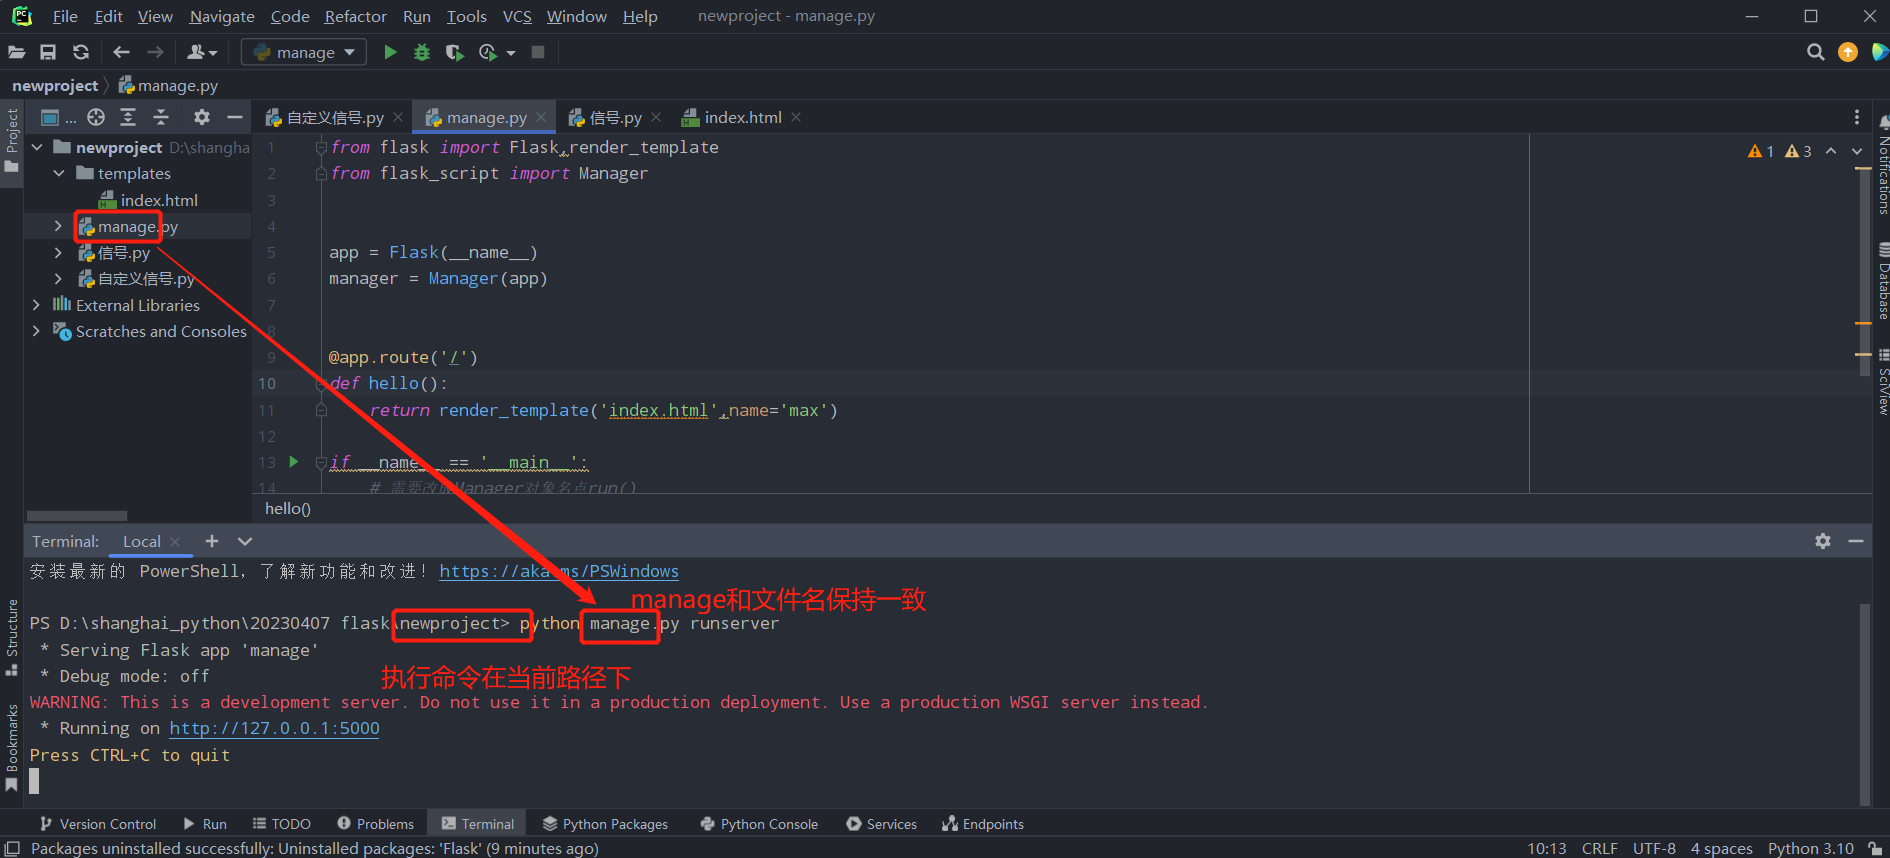The width and height of the screenshot is (1890, 858).
Task: Jump to the next highlighted error arrow
Action: (1857, 151)
